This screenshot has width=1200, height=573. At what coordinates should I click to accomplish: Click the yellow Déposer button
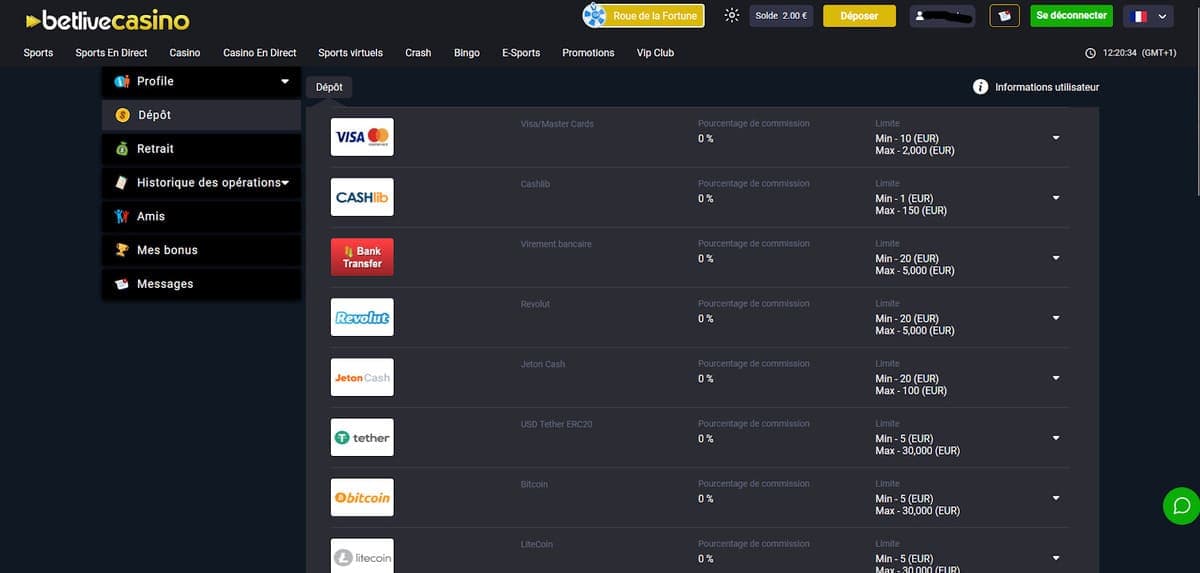coord(859,16)
